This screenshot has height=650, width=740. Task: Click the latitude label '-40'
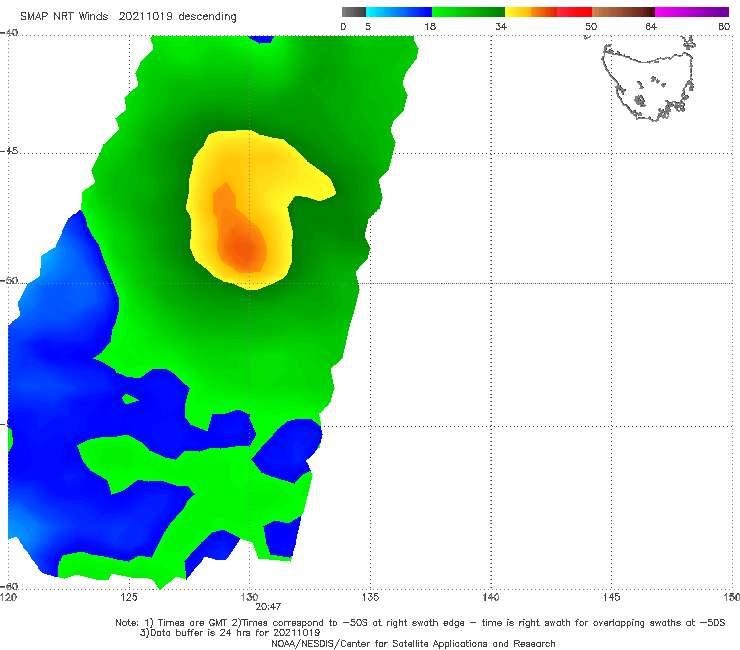click(9, 33)
